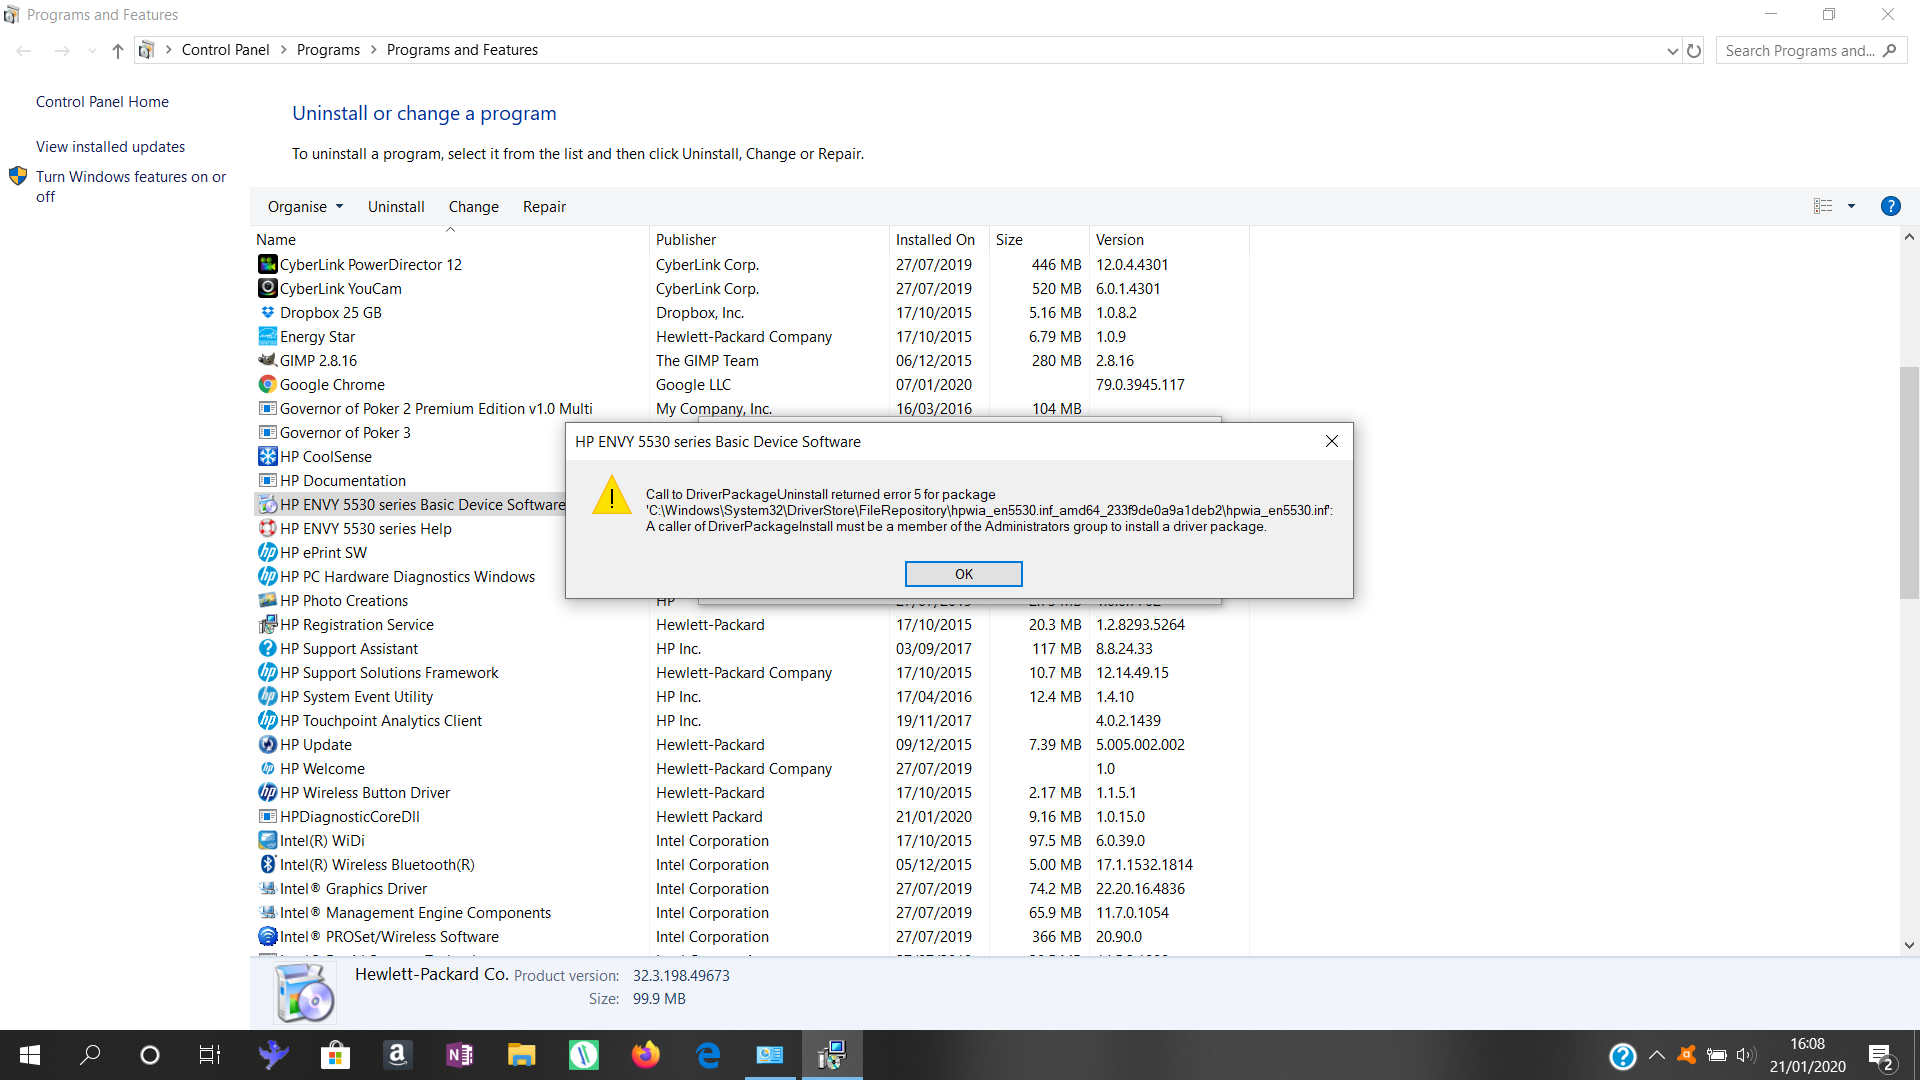Click the HP Registration Service icon

pyautogui.click(x=267, y=624)
